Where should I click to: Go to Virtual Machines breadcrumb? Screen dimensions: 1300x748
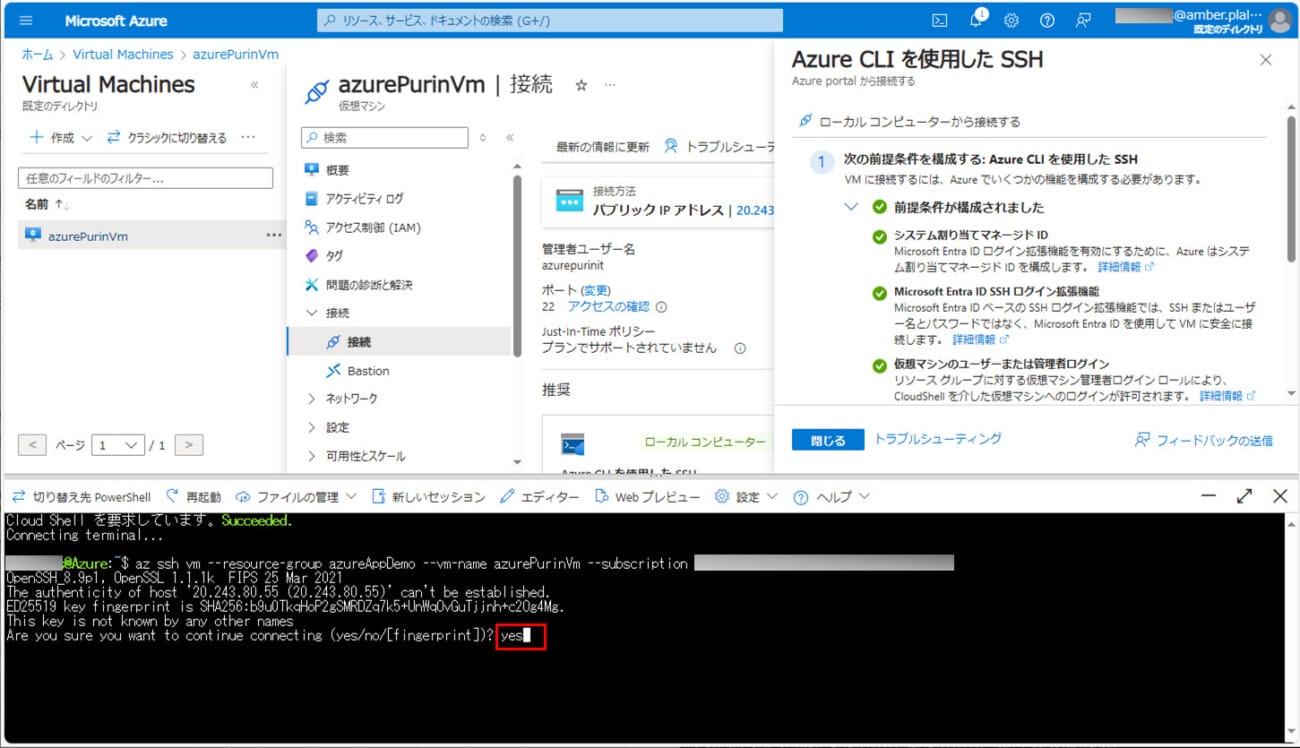pyautogui.click(x=123, y=54)
